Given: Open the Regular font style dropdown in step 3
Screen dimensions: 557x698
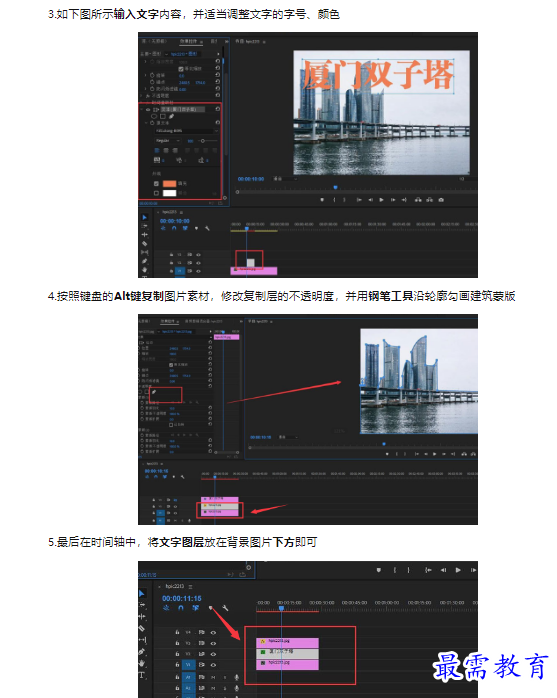Looking at the screenshot, I should (x=167, y=141).
